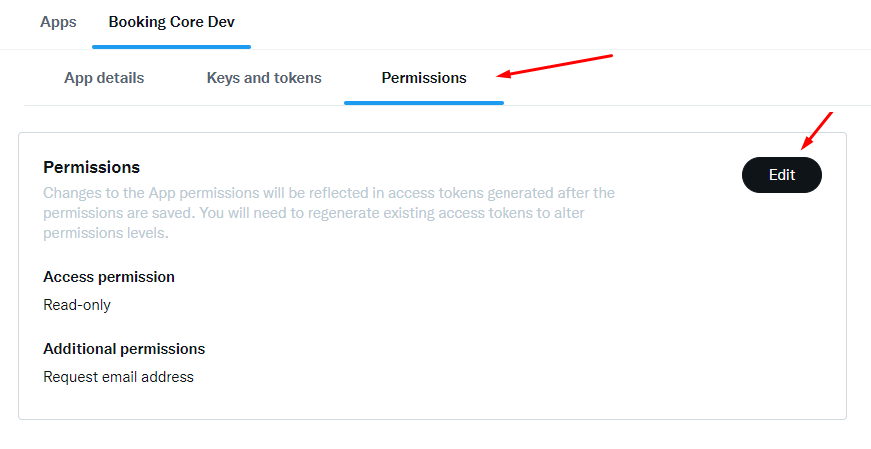
Task: Click the blue underline beneath Permissions tab
Action: (424, 102)
